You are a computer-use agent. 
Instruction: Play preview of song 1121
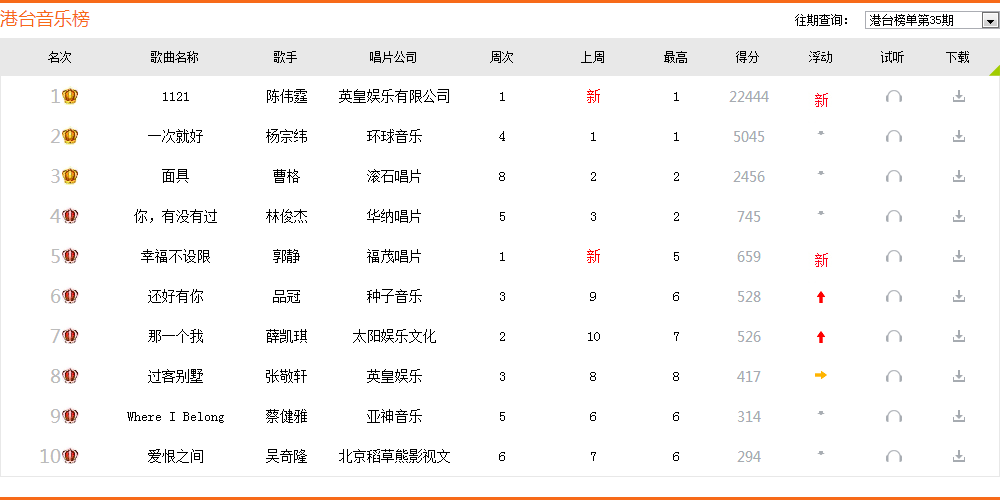(894, 97)
